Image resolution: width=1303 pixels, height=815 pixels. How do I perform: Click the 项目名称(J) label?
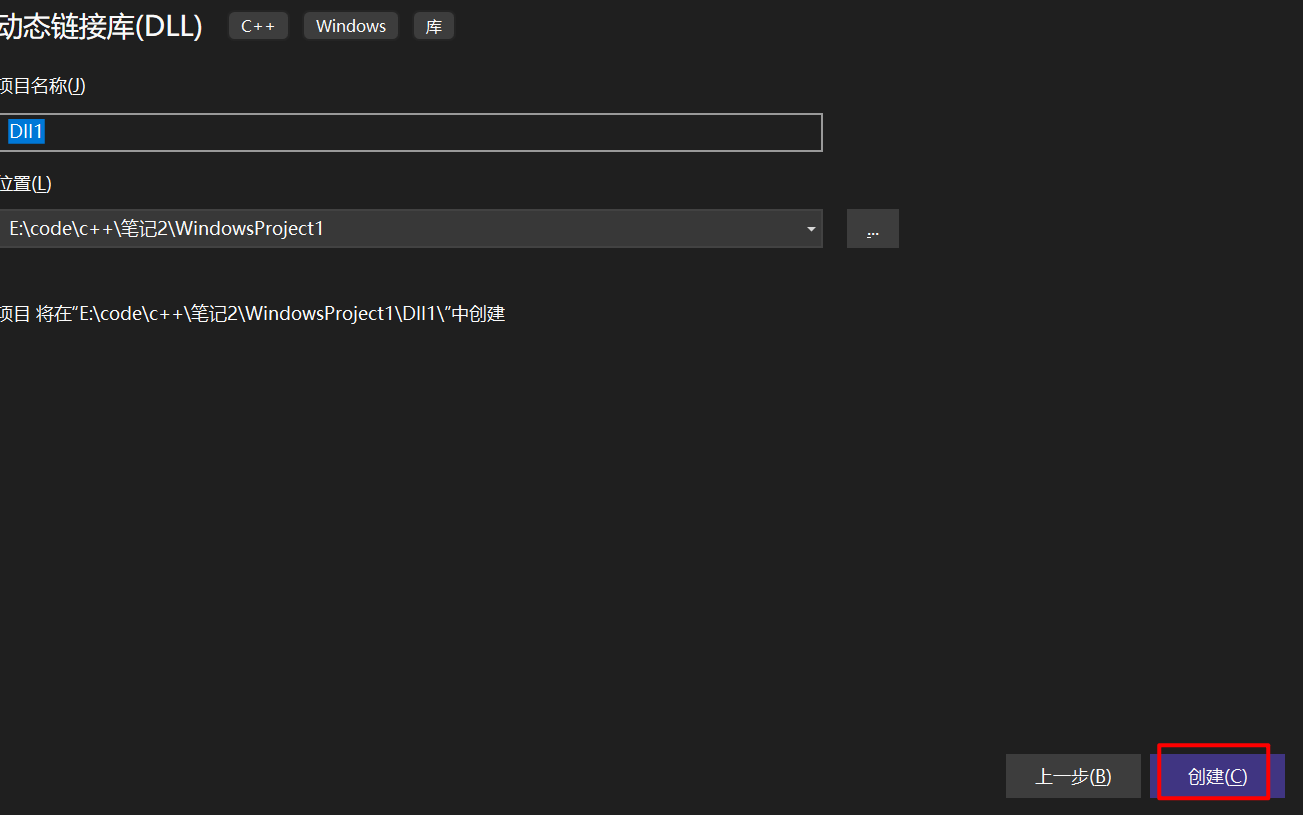42,86
